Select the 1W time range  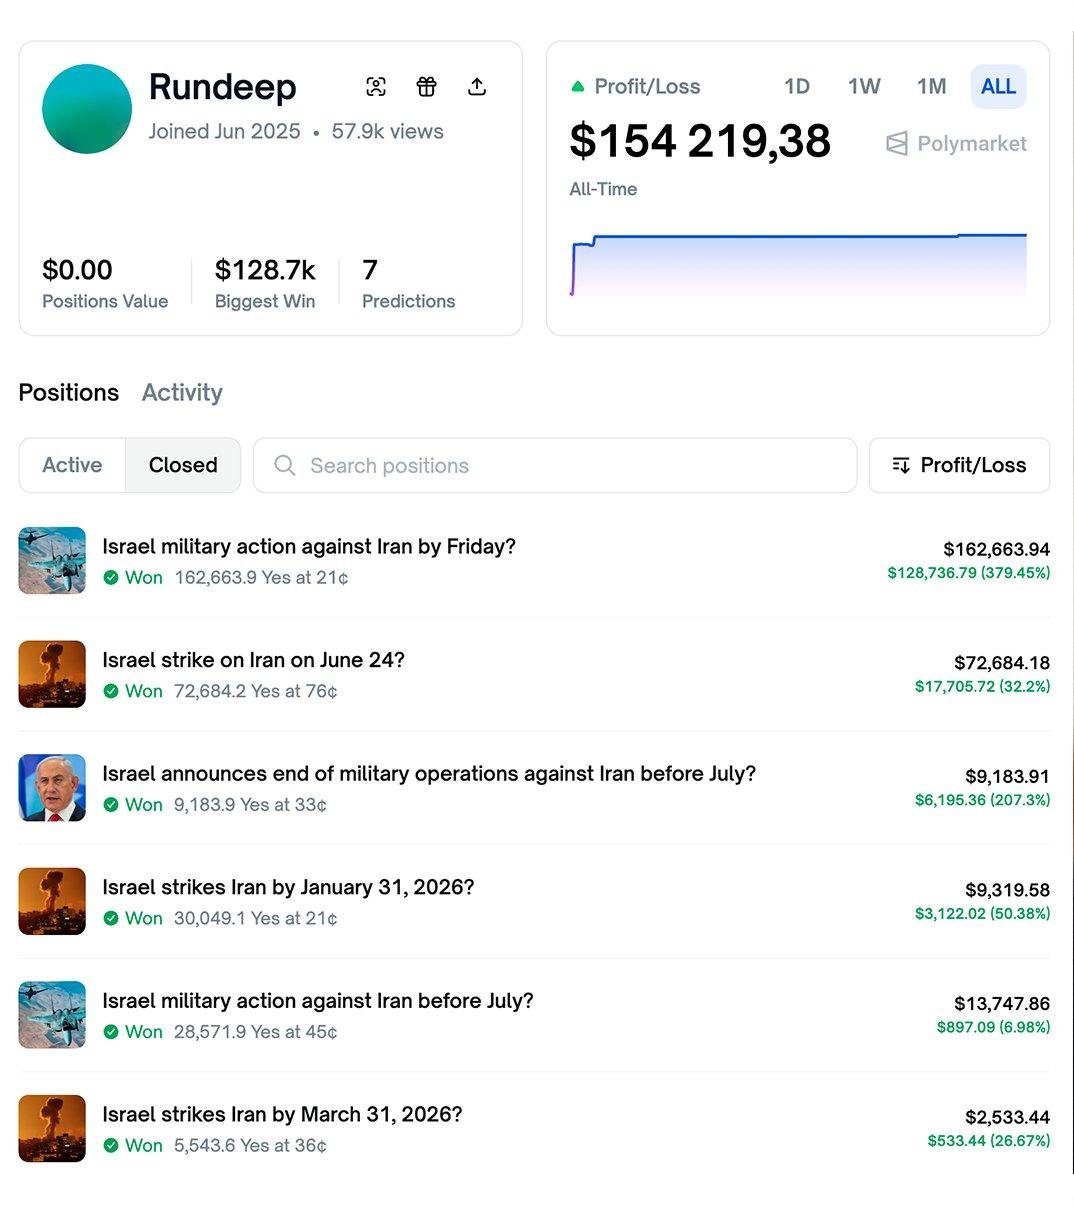point(864,87)
